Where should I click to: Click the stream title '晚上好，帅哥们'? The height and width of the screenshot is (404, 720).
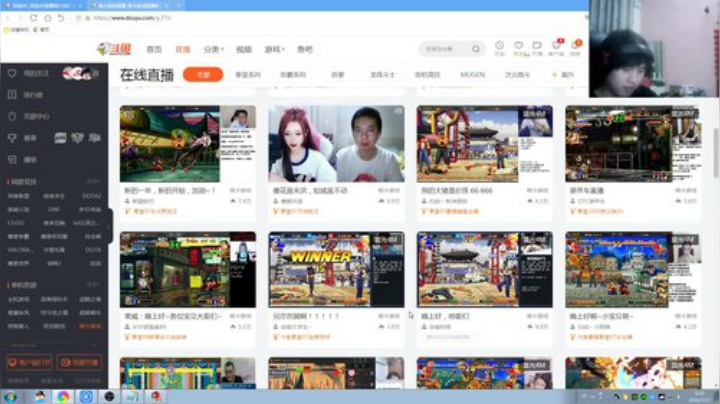(445, 316)
